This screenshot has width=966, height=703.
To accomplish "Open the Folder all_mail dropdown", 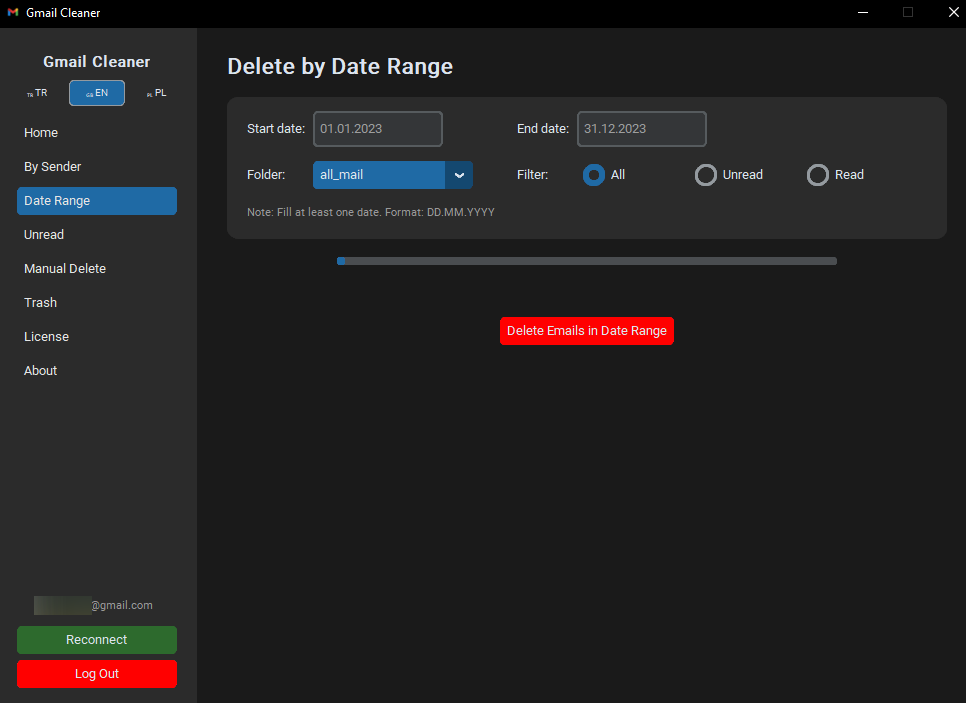I will click(x=392, y=175).
